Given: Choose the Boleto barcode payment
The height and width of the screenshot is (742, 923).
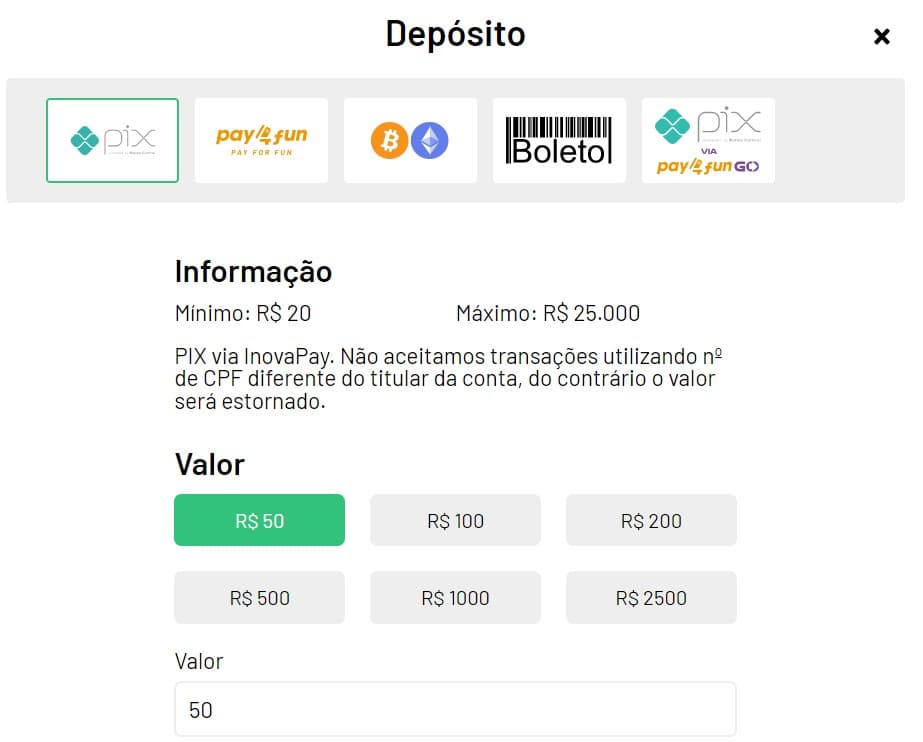Looking at the screenshot, I should pyautogui.click(x=559, y=141).
